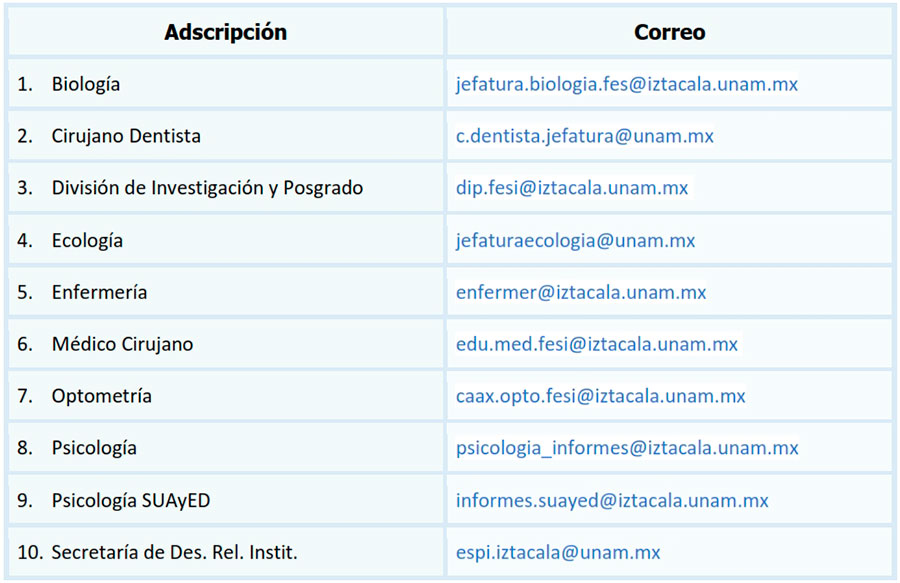Open the informes.suayed@iztacala.unam.mx email link

point(612,500)
